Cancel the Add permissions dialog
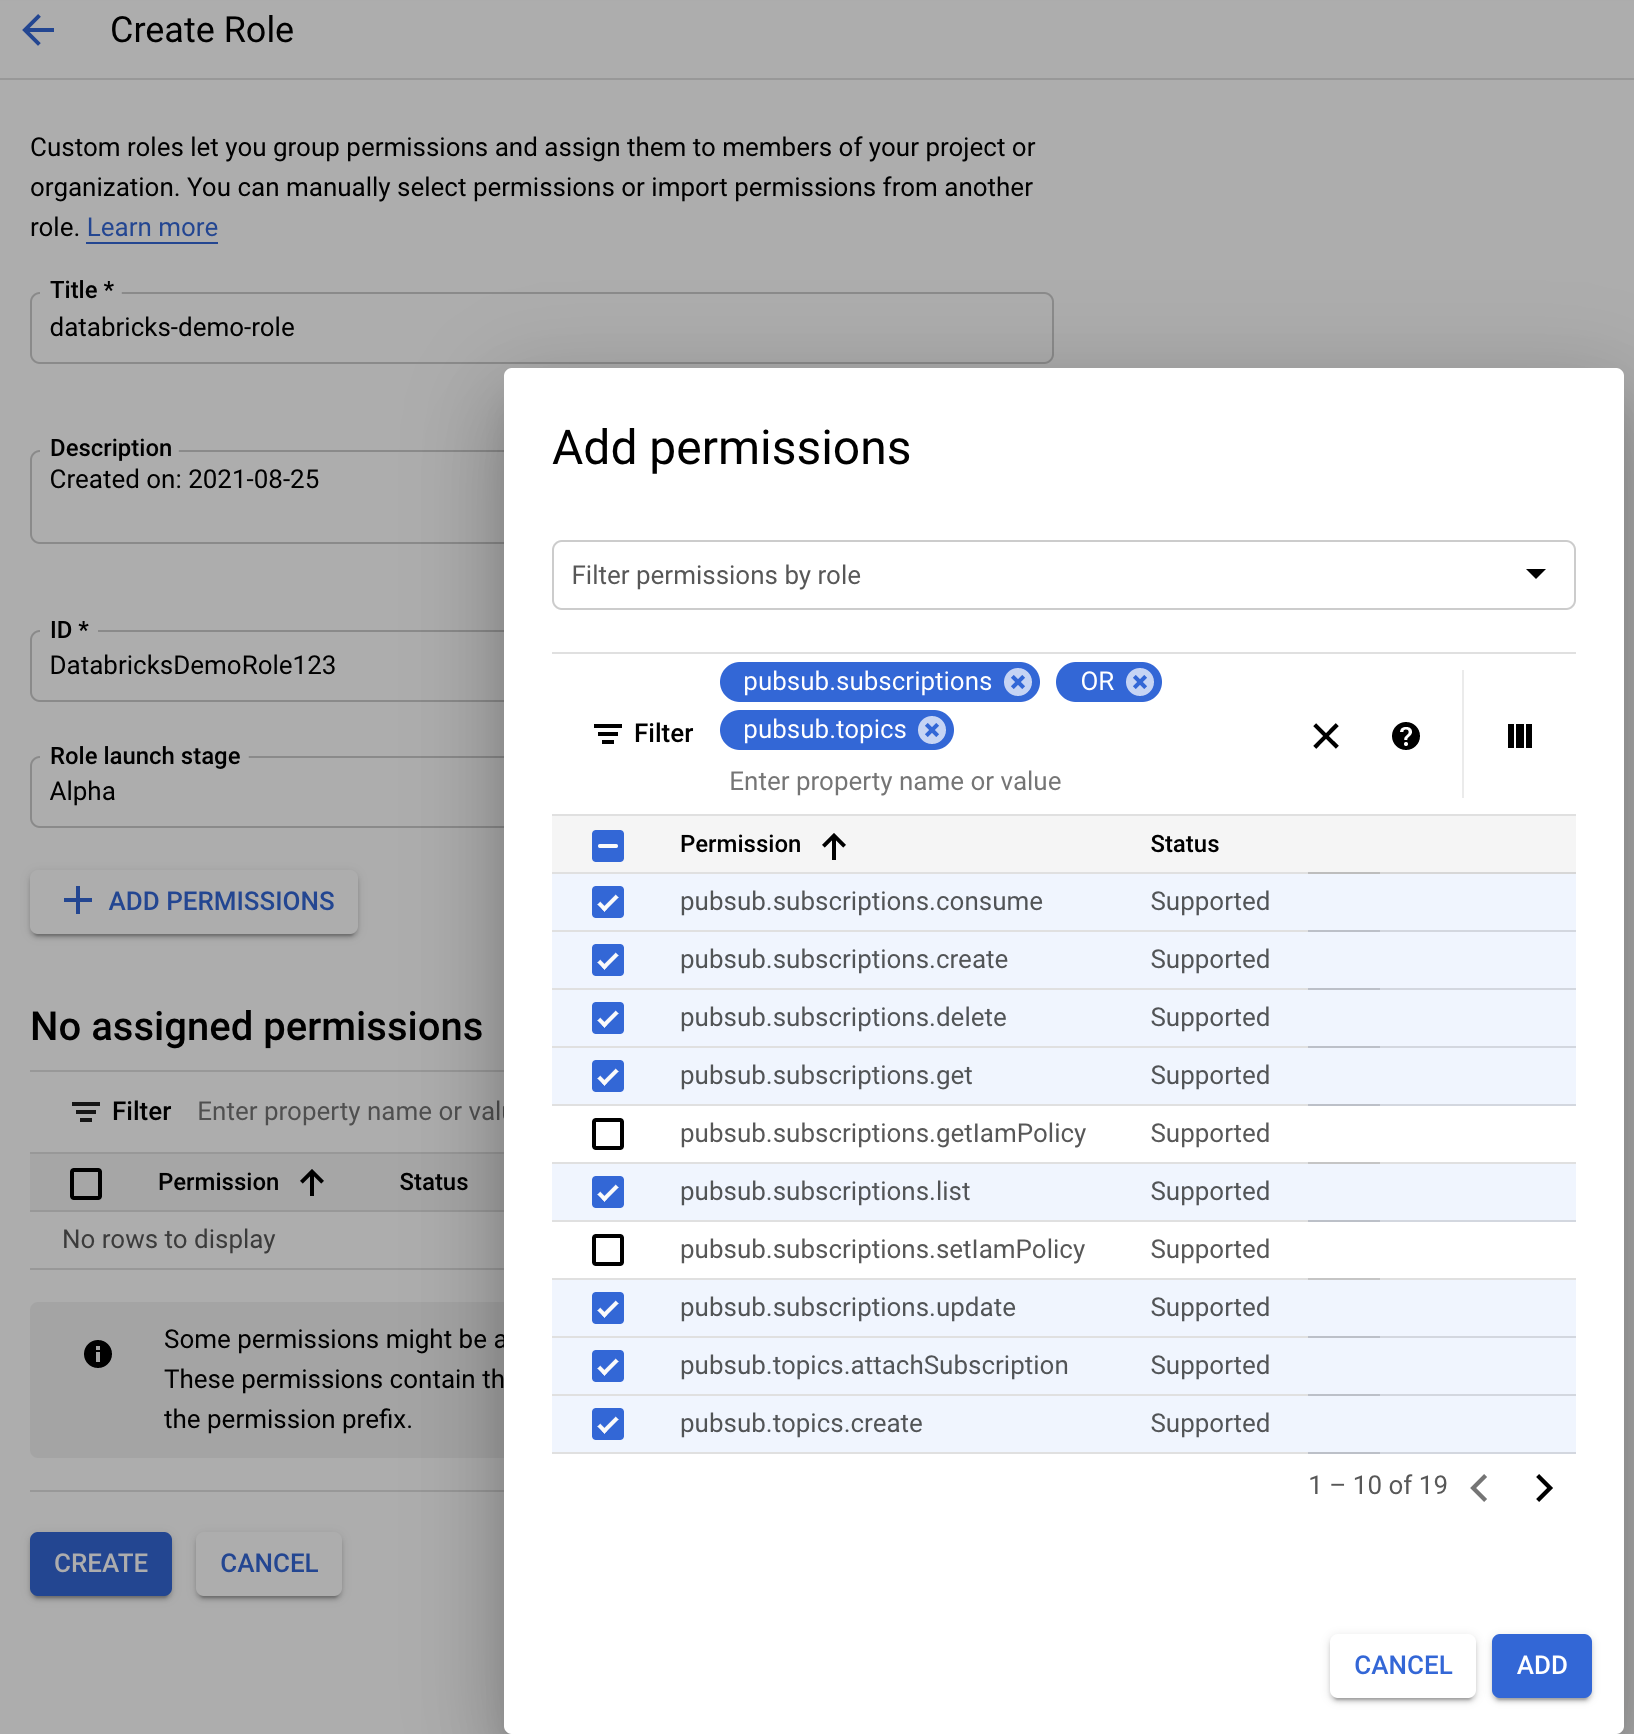The image size is (1634, 1734). pyautogui.click(x=1402, y=1666)
